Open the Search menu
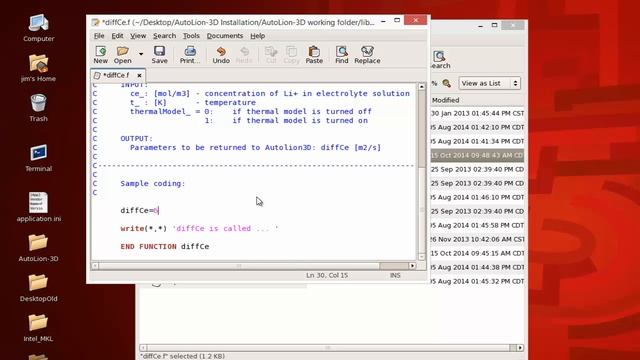Viewport: 640px width, 360px height. (164, 36)
